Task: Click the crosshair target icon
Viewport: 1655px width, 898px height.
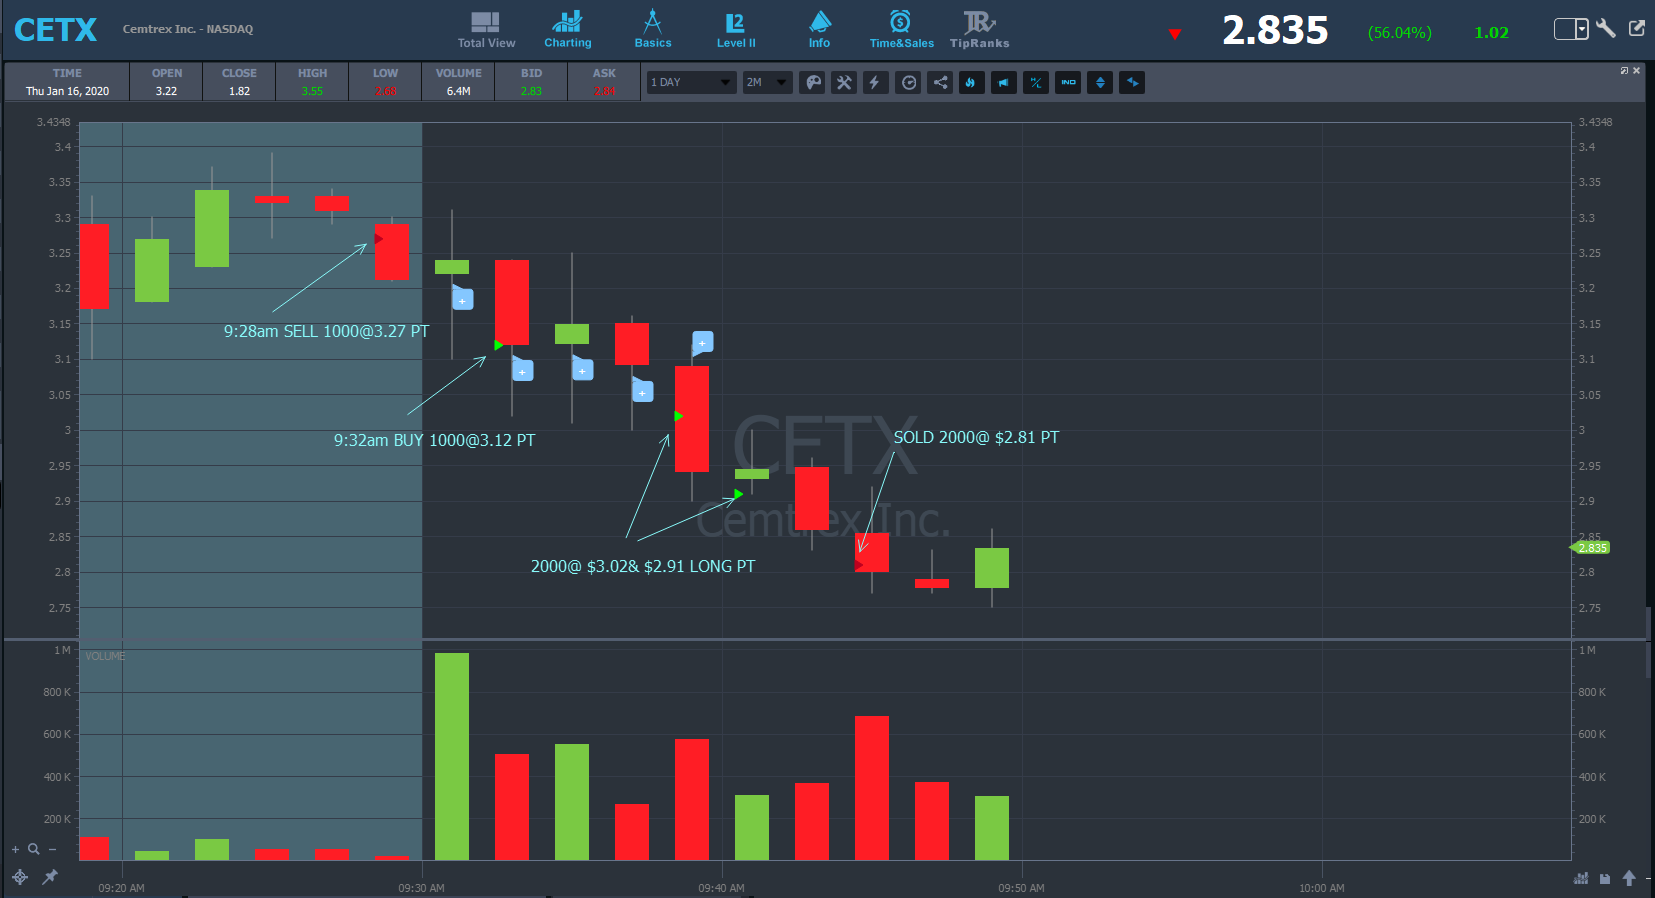Action: click(x=20, y=877)
